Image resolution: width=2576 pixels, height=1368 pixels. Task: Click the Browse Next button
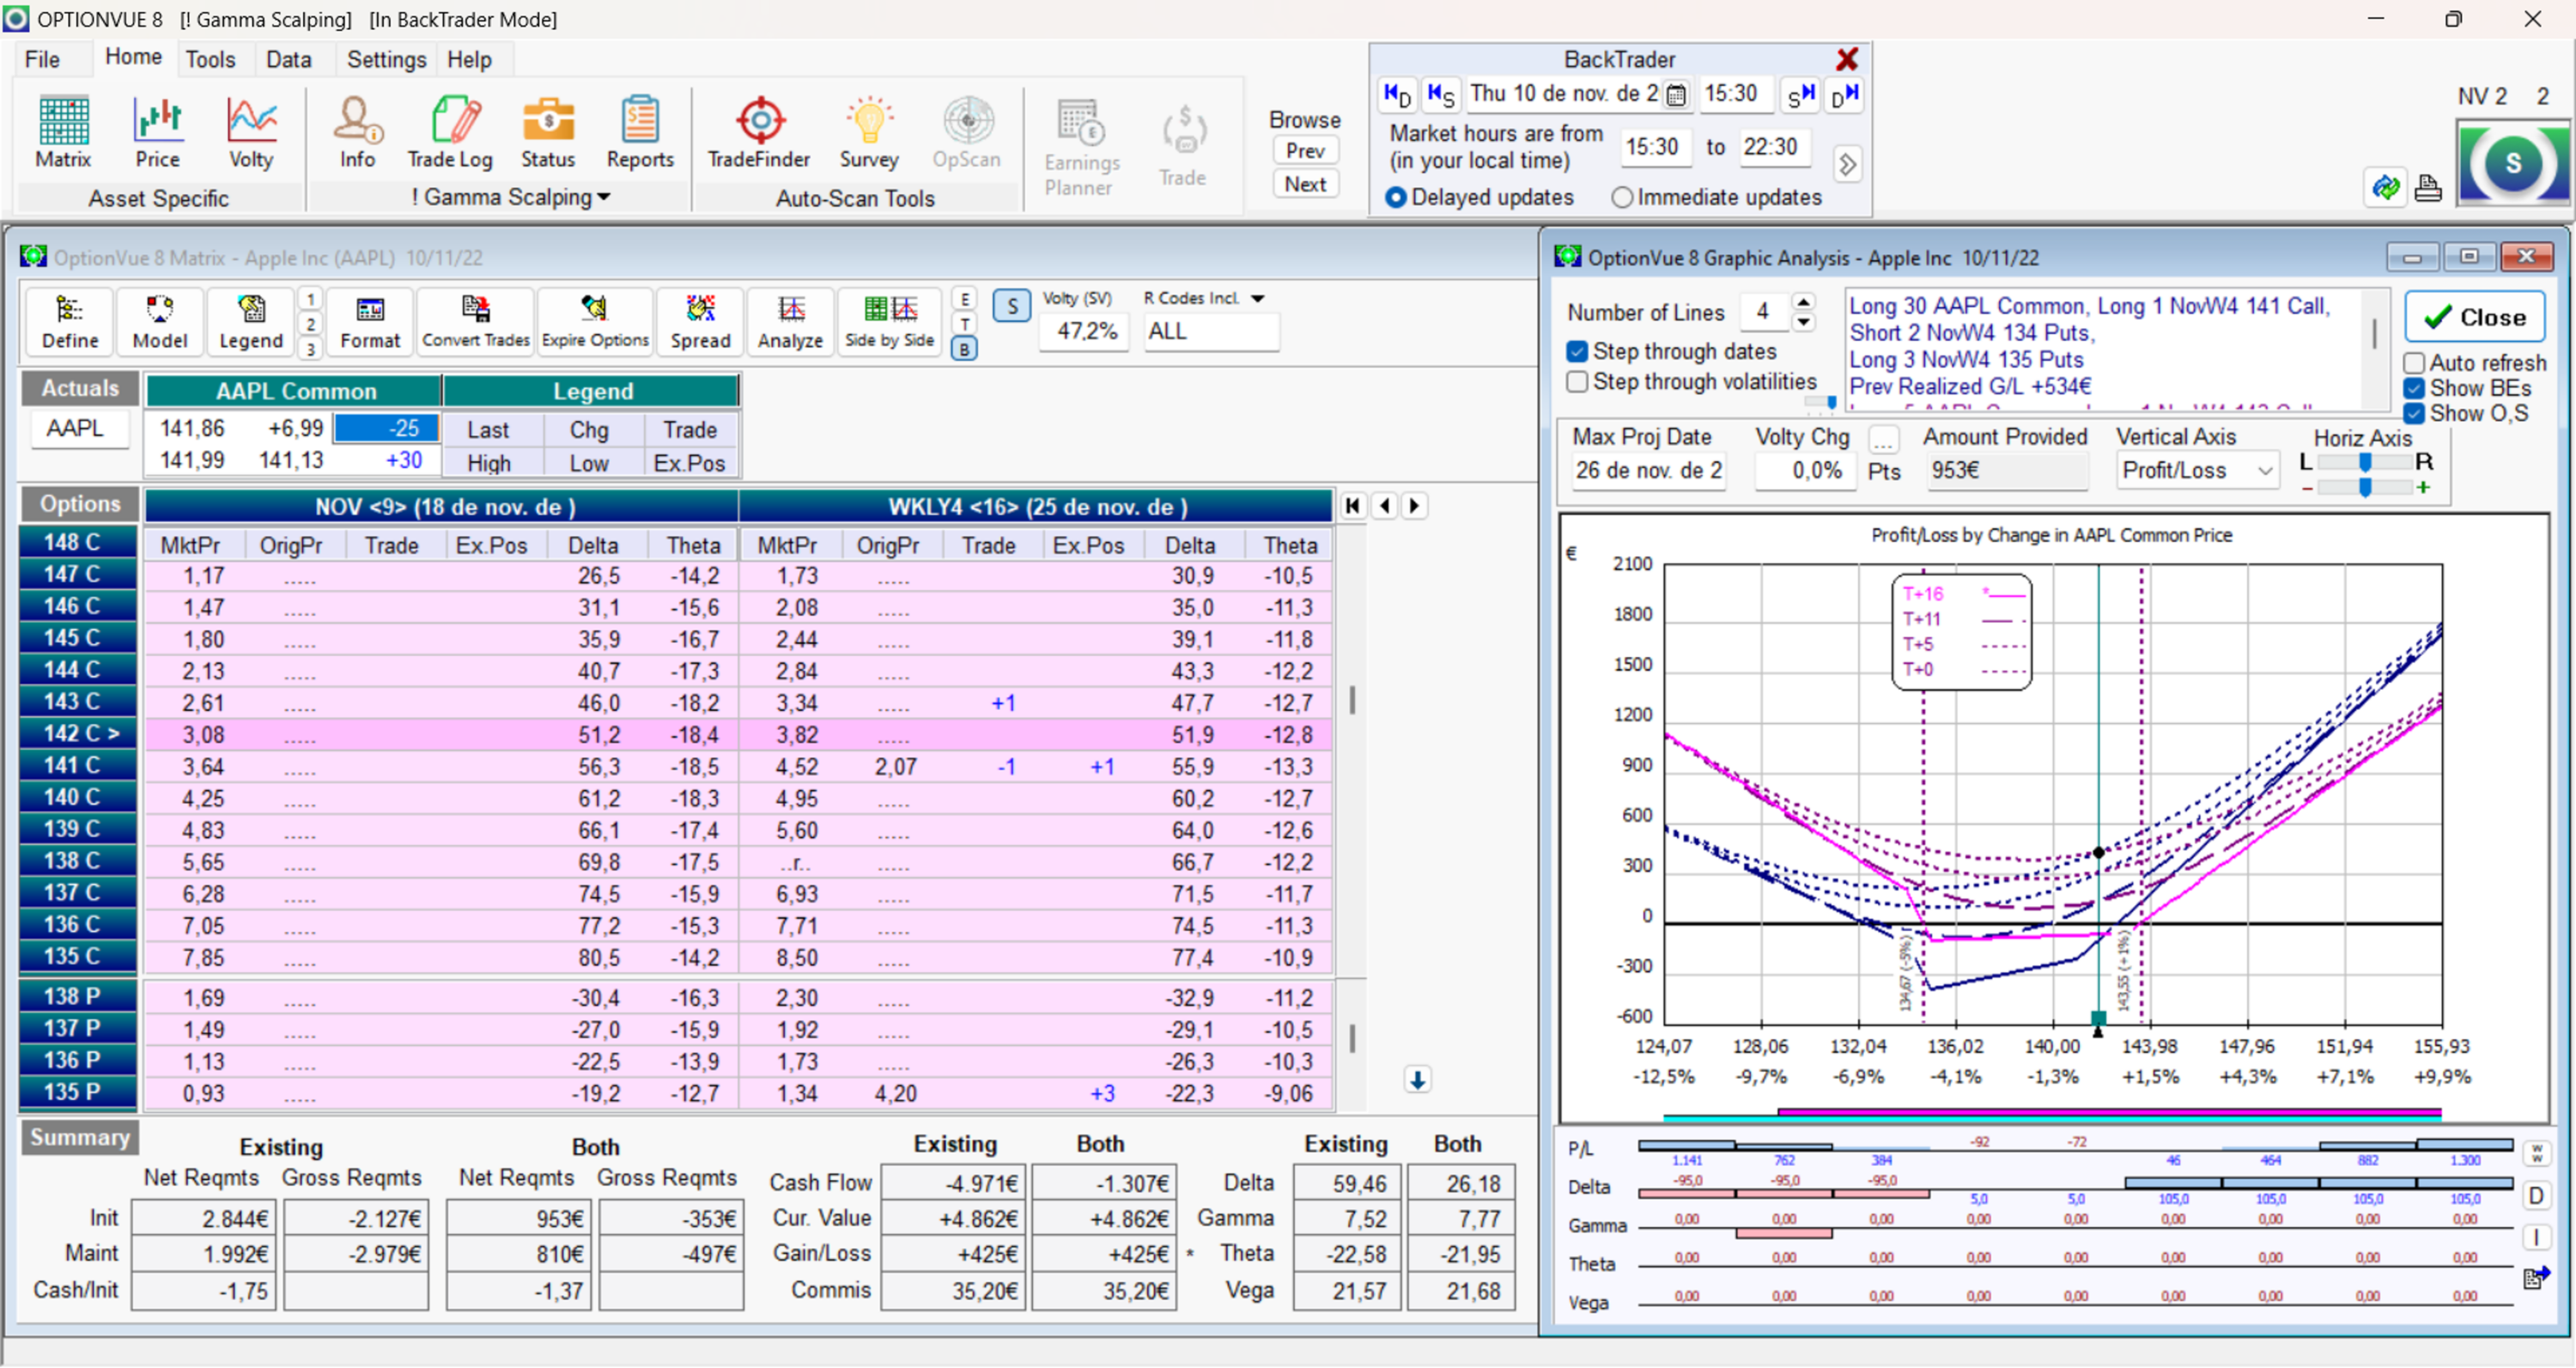click(x=1305, y=184)
